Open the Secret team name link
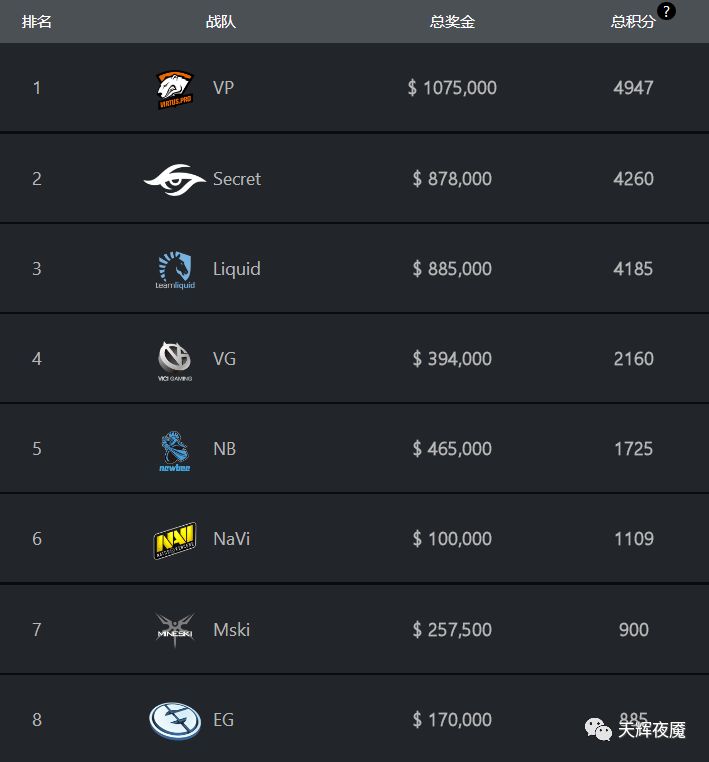Image resolution: width=709 pixels, height=762 pixels. [x=237, y=179]
